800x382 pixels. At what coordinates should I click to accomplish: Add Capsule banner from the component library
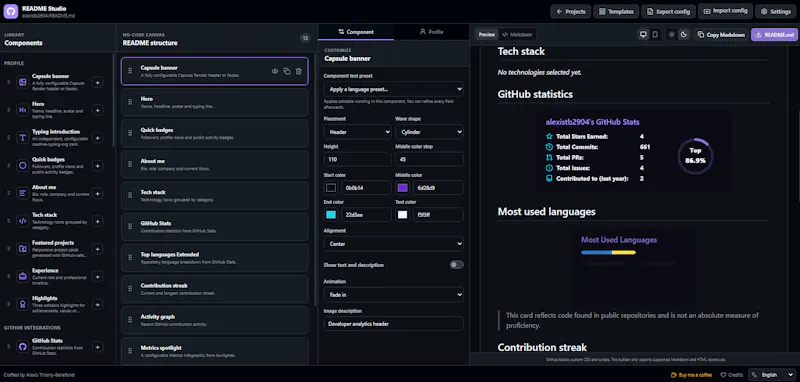[97, 82]
